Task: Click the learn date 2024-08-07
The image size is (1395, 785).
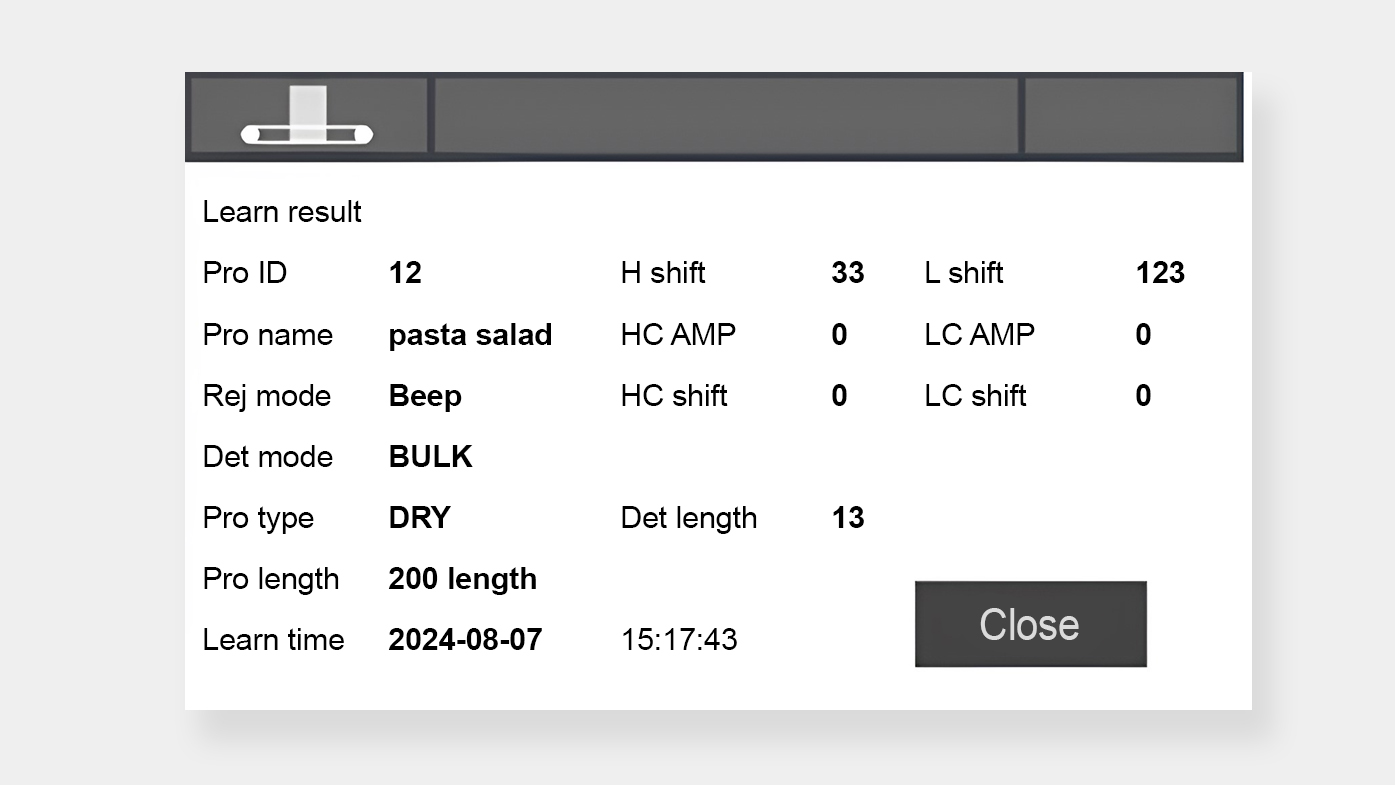Action: coord(465,640)
